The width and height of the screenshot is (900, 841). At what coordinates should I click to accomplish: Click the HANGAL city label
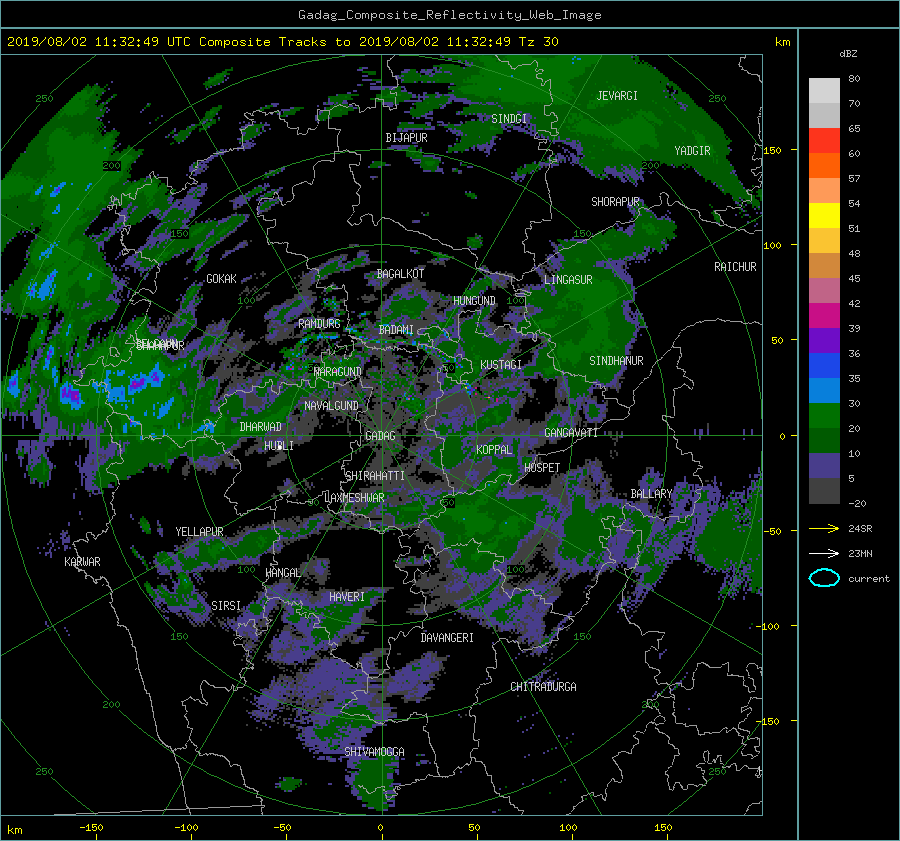(283, 573)
